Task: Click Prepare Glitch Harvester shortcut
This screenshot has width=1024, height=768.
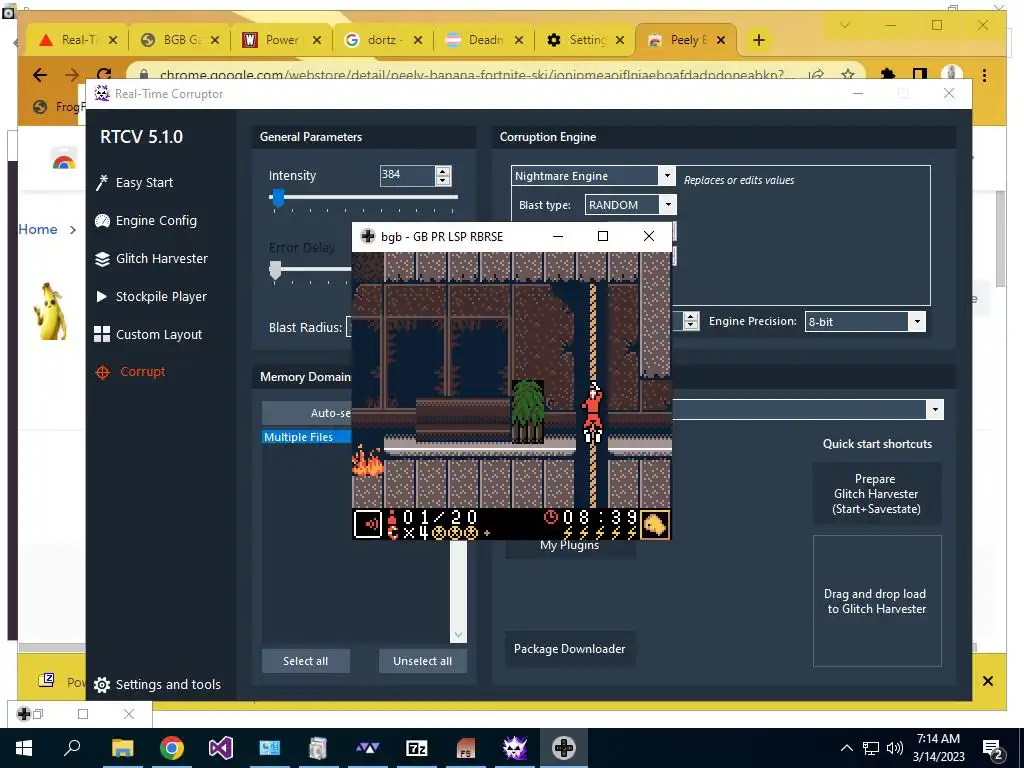Action: (x=876, y=494)
